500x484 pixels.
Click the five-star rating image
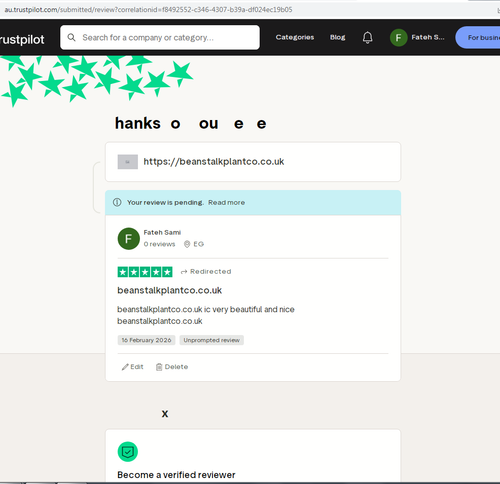point(145,272)
